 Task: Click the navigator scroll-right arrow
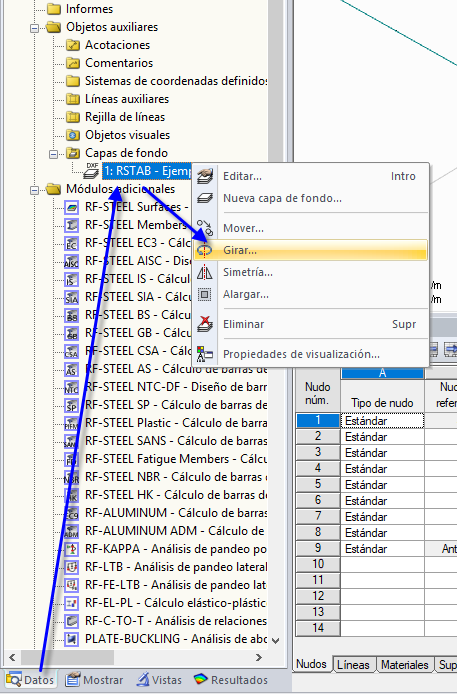pyautogui.click(x=259, y=658)
